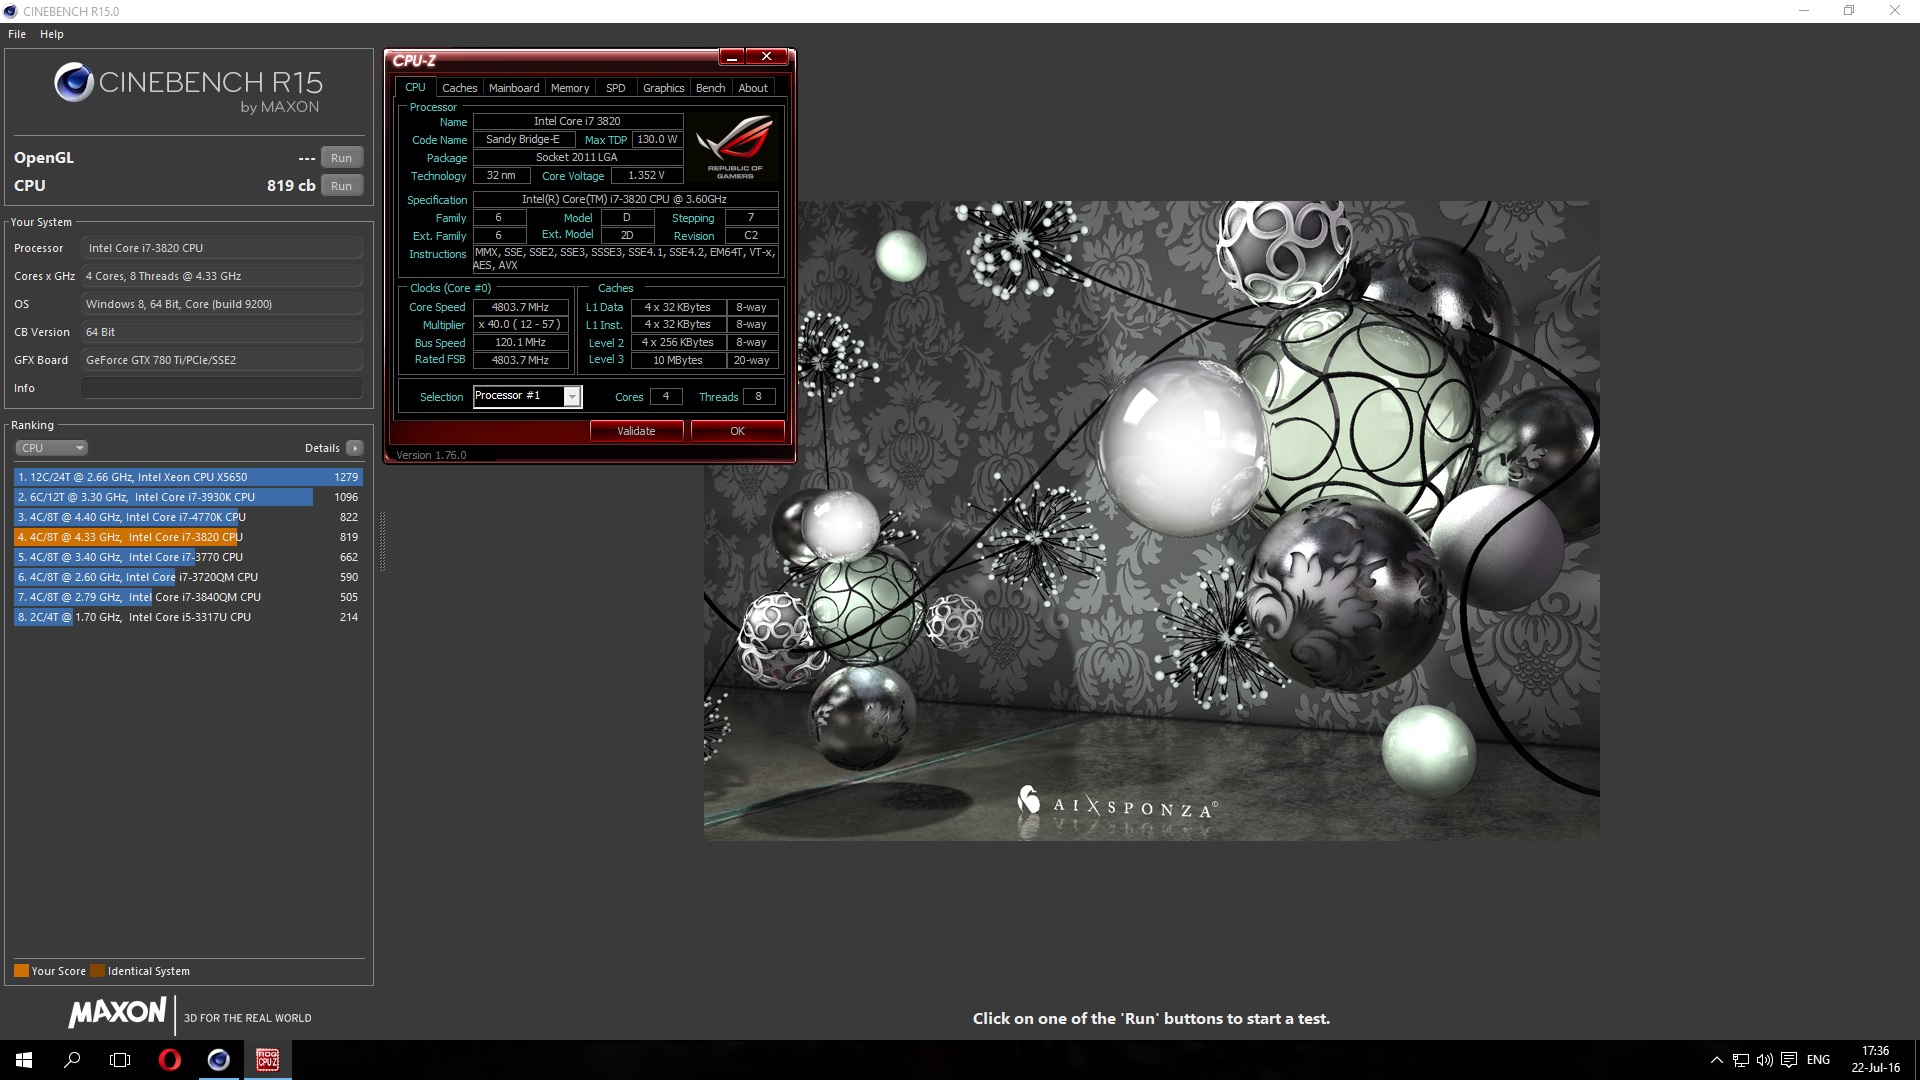Show hidden system tray icons
Image resolution: width=1920 pixels, height=1080 pixels.
[1716, 1060]
